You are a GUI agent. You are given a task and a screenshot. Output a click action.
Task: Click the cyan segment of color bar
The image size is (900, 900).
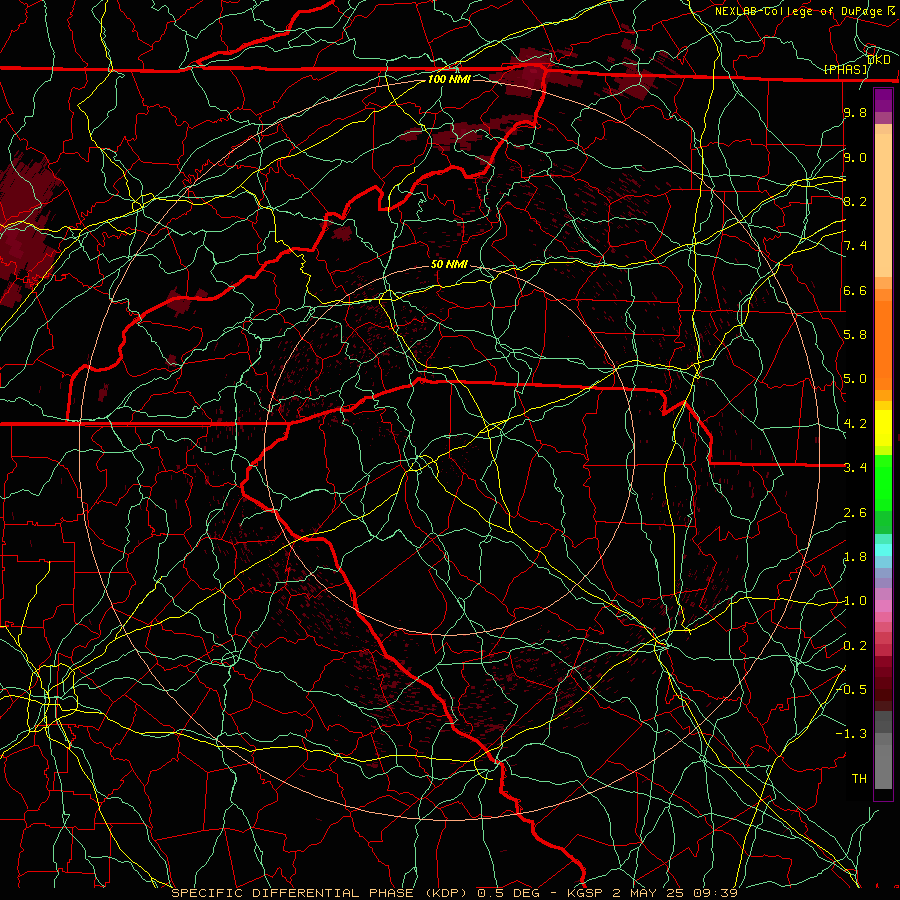tap(883, 550)
